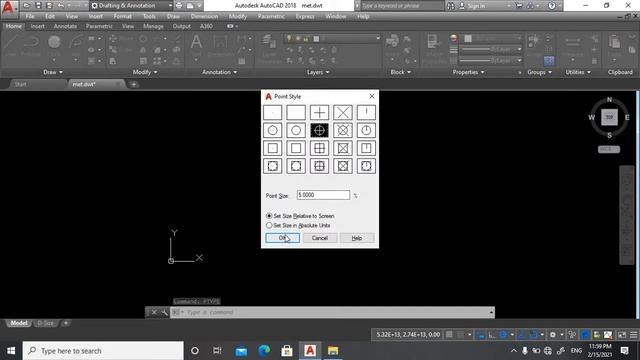Expand the Groups panel flyout
This screenshot has height=360, width=640.
click(x=539, y=72)
